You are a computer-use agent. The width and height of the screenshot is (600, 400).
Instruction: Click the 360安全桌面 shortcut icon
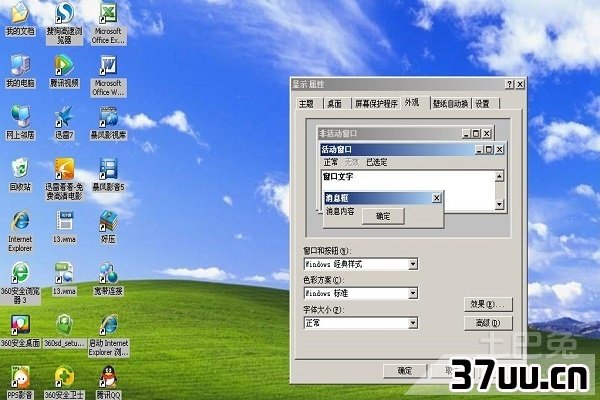coord(20,331)
